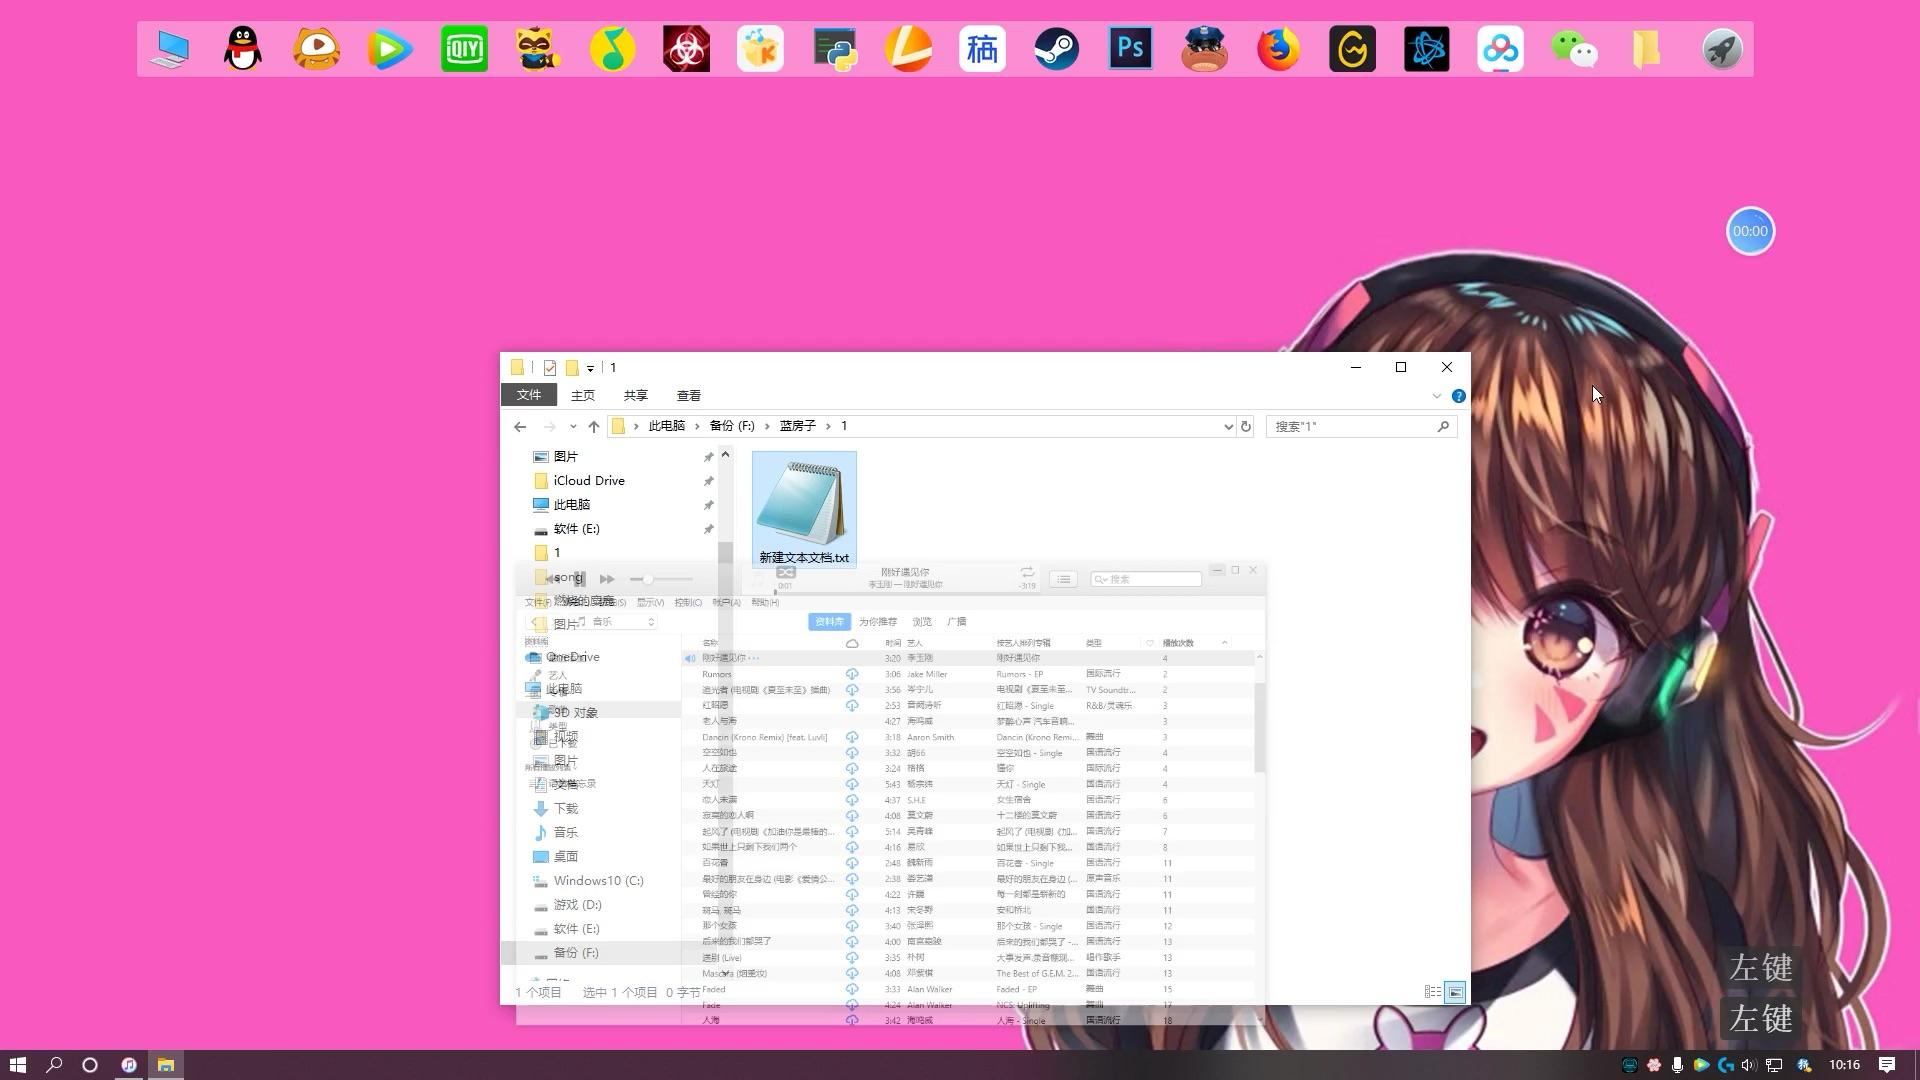Launch Tencent Video from the top dock

tap(390, 49)
